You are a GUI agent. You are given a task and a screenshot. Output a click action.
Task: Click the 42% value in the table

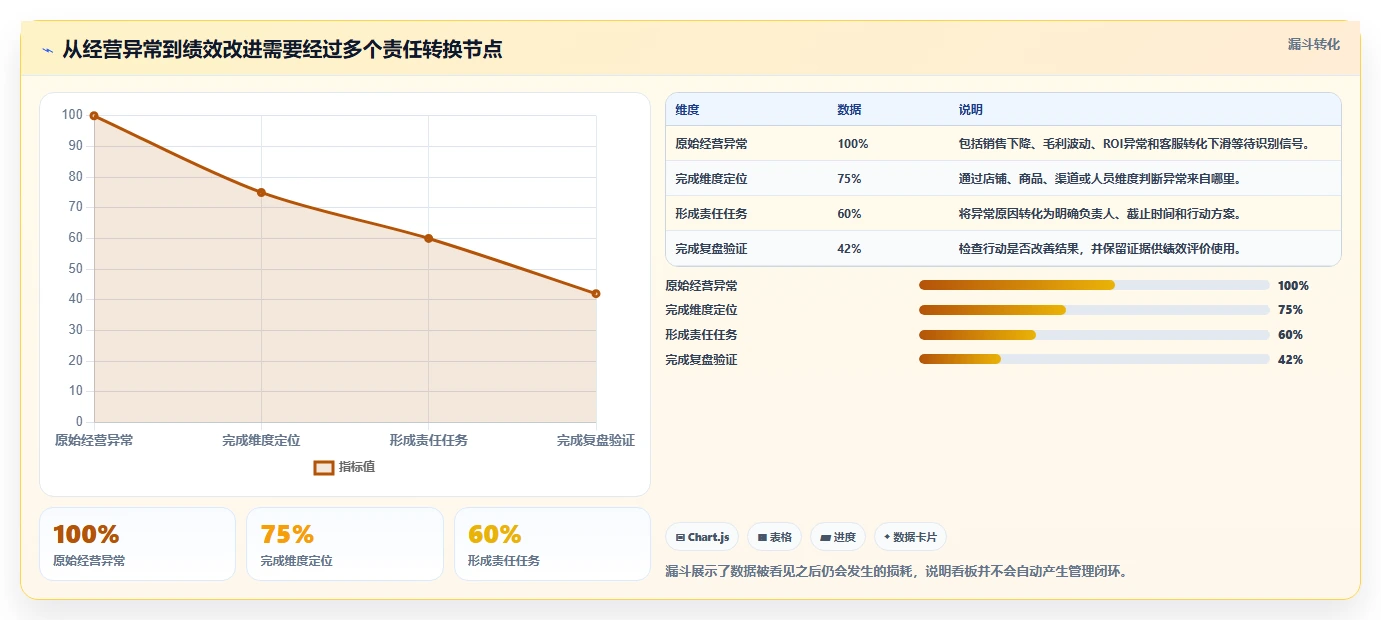(x=849, y=248)
